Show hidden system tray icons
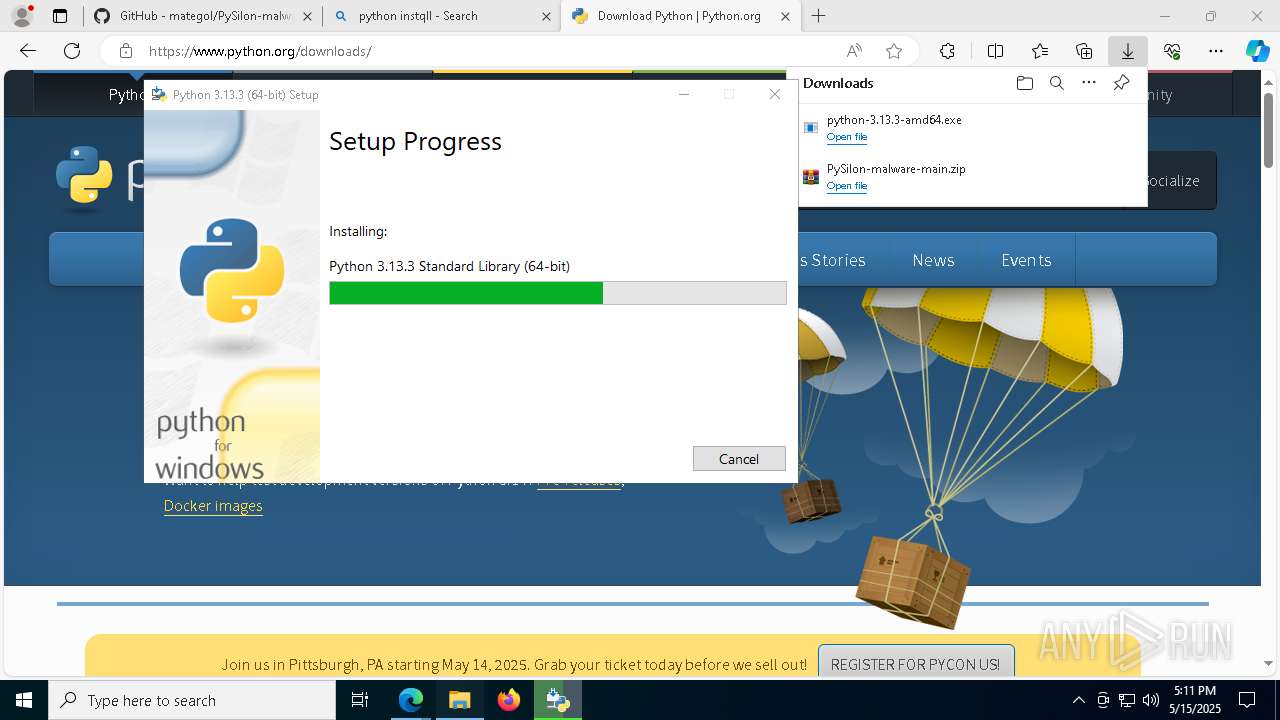1280x720 pixels. click(1078, 700)
